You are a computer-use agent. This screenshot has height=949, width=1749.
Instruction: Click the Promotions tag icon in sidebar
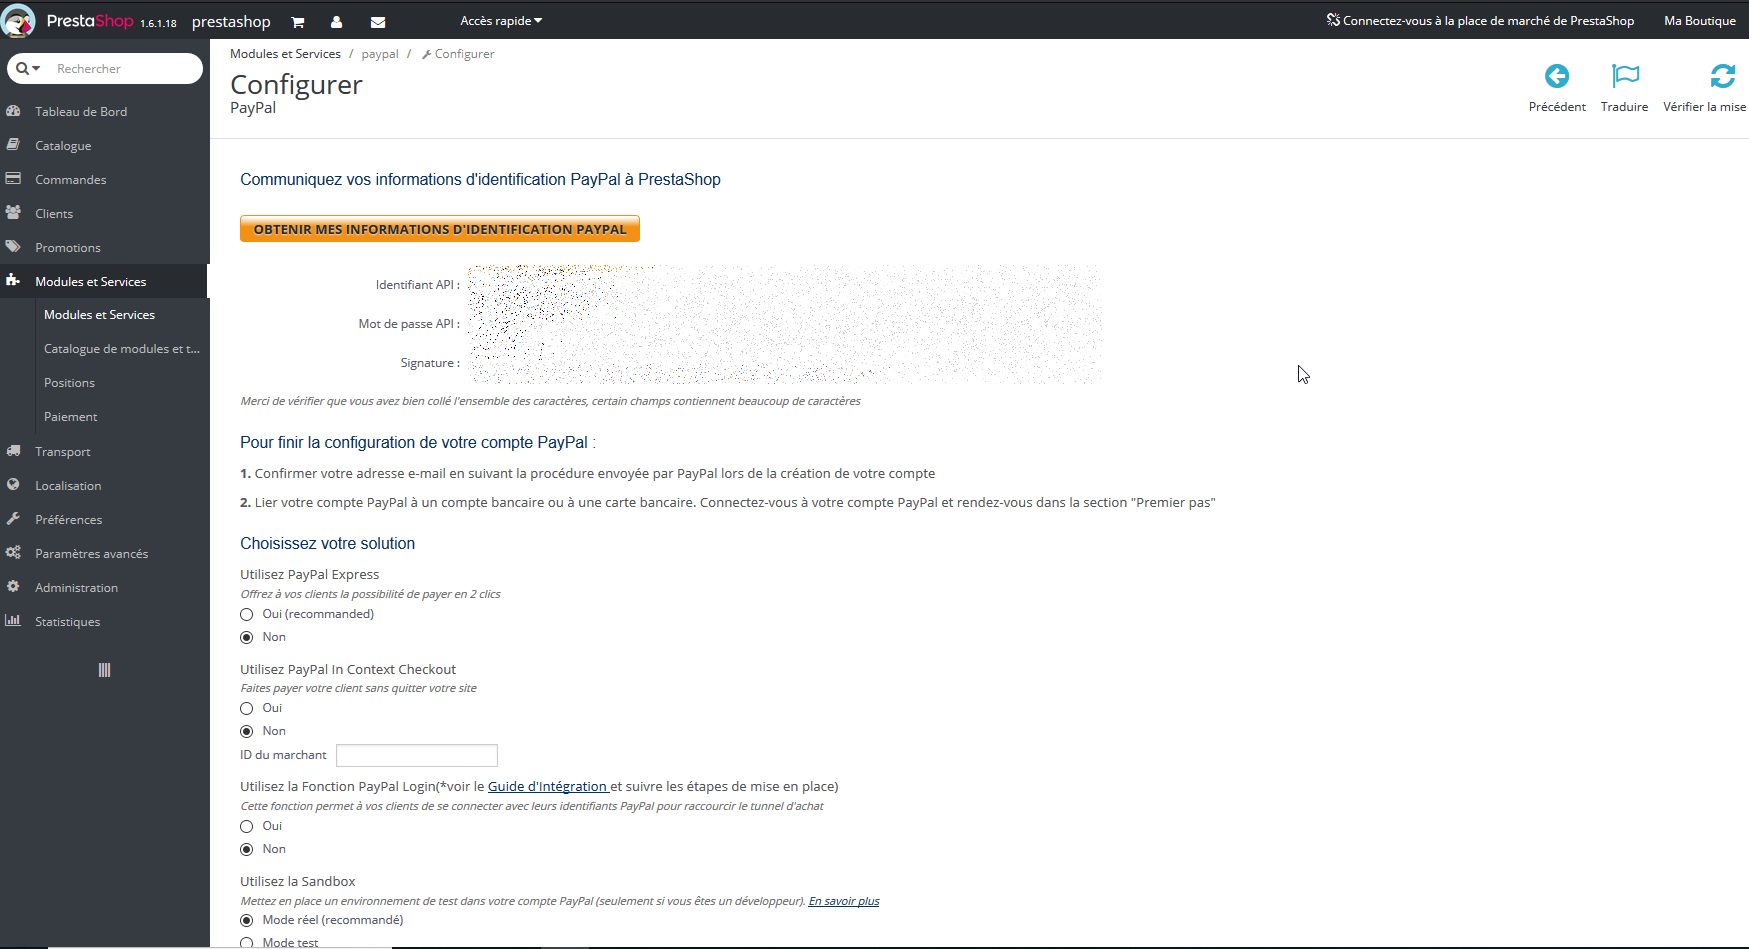click(x=13, y=247)
